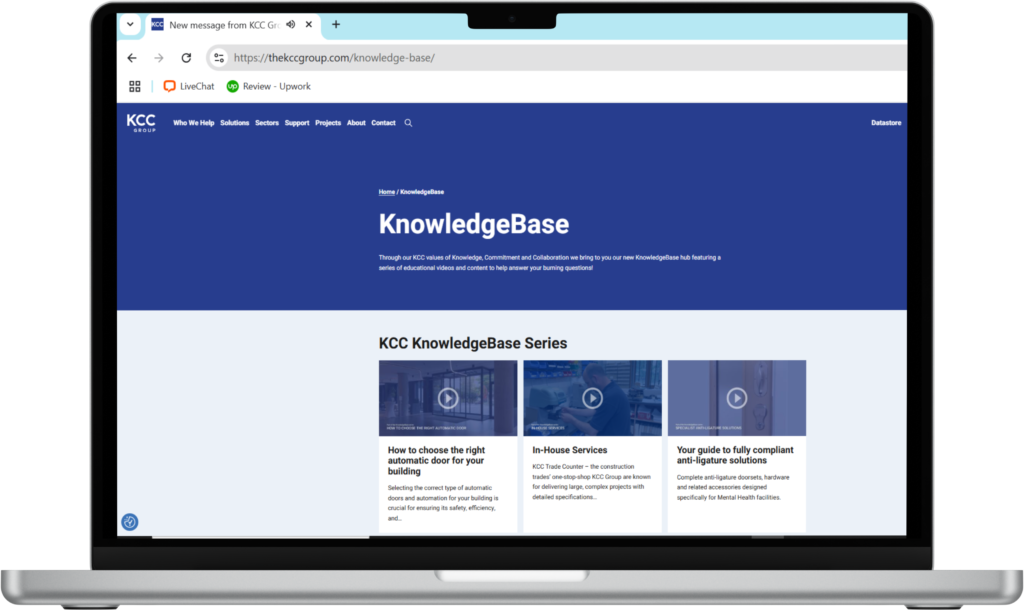Open the tab search dropdown arrow
Viewport: 1024px width, 610px height.
click(x=130, y=24)
